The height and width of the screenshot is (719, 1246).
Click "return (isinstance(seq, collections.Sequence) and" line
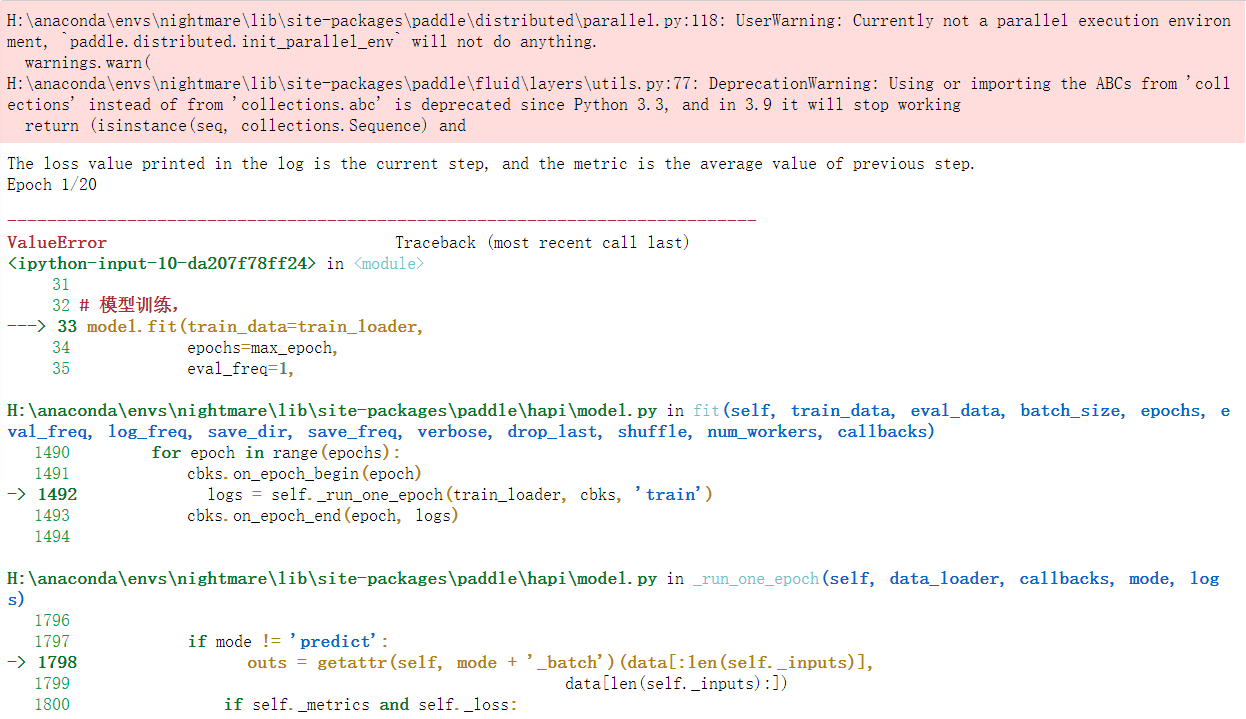pyautogui.click(x=246, y=126)
